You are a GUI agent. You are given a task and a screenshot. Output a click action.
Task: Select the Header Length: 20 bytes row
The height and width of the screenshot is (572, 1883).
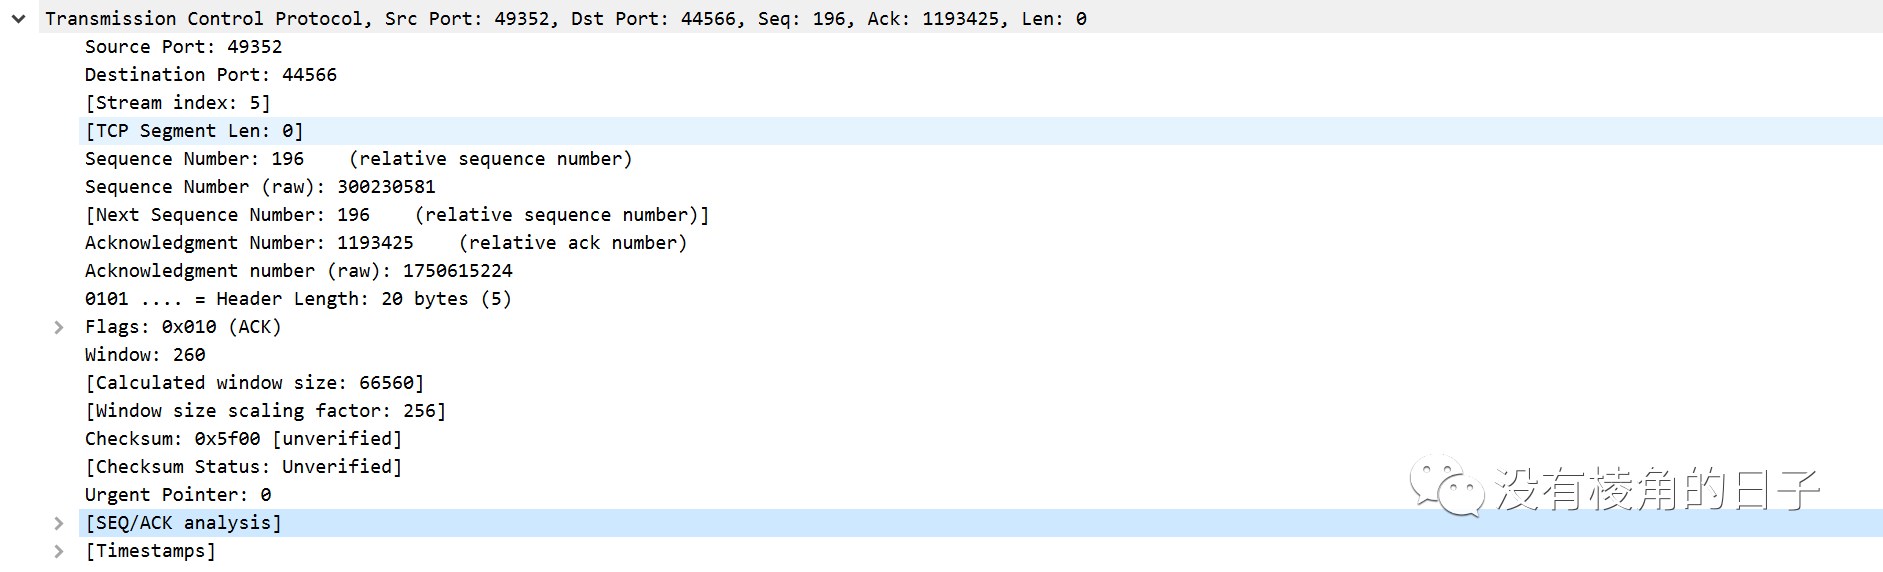tap(297, 299)
